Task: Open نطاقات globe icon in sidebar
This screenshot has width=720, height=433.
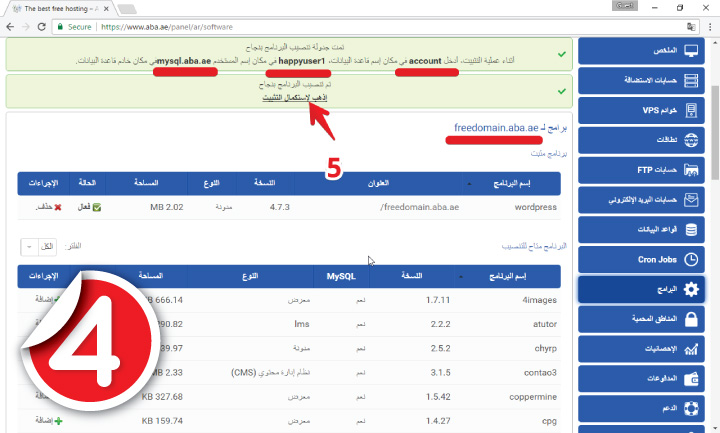Action: pyautogui.click(x=691, y=140)
